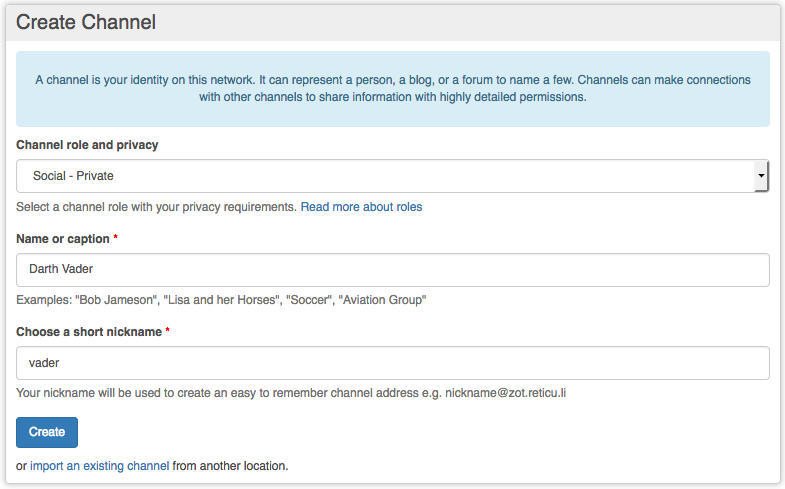Viewport: 785px width, 489px height.
Task: Click the Select a channel role help text
Action: point(156,207)
